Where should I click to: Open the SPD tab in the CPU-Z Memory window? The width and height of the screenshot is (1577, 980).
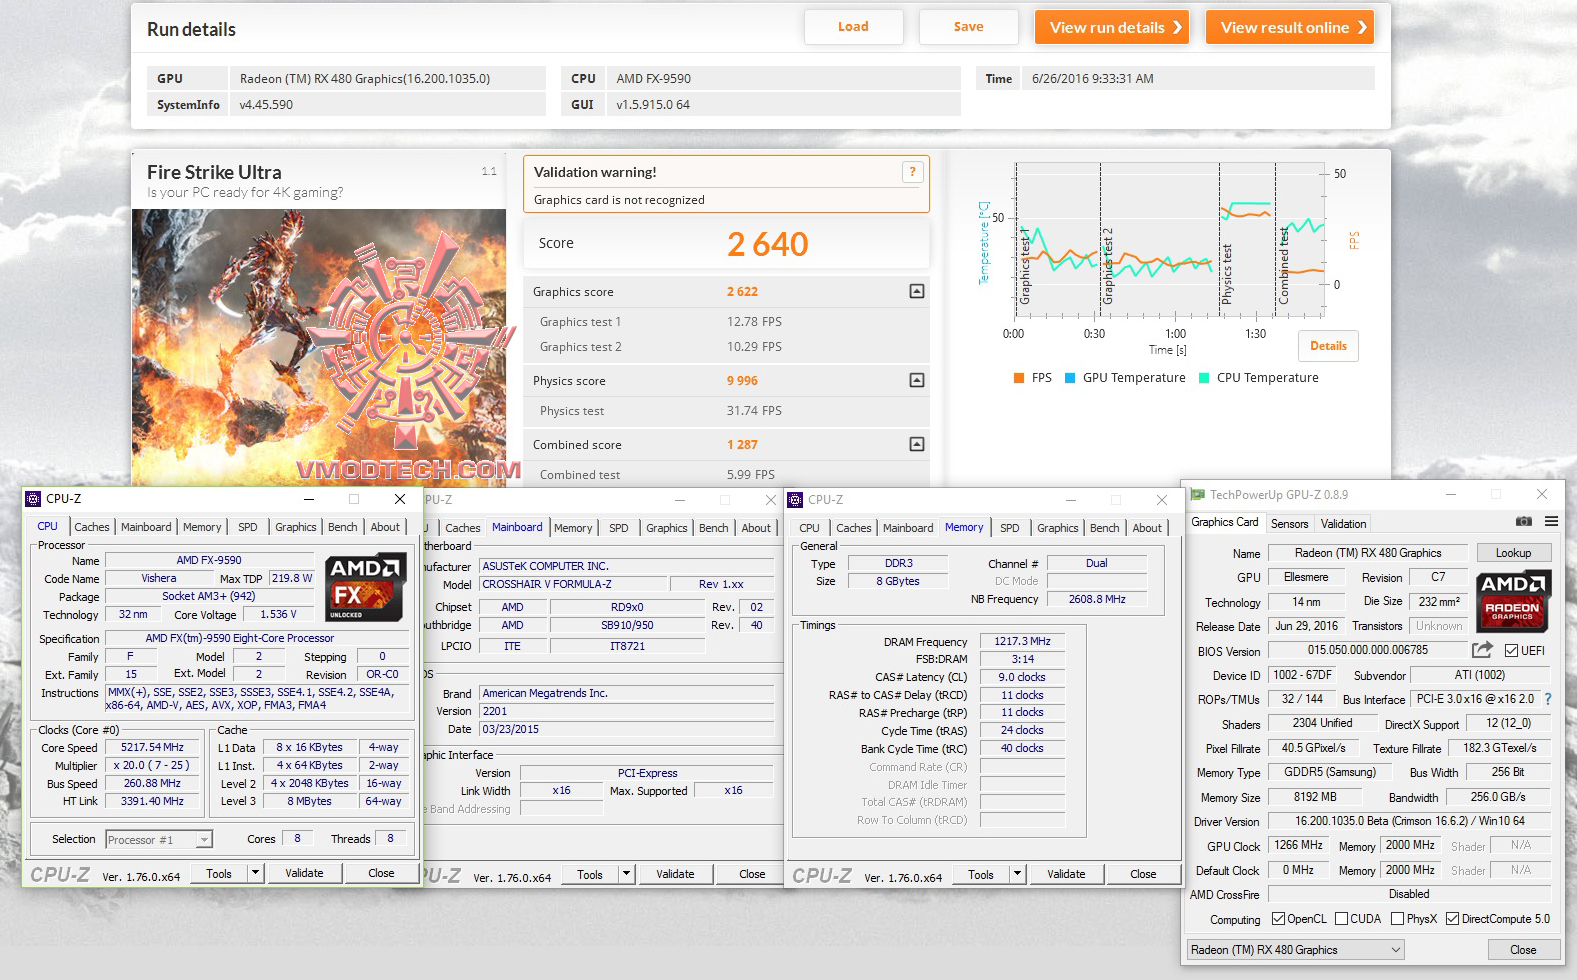click(x=1010, y=528)
